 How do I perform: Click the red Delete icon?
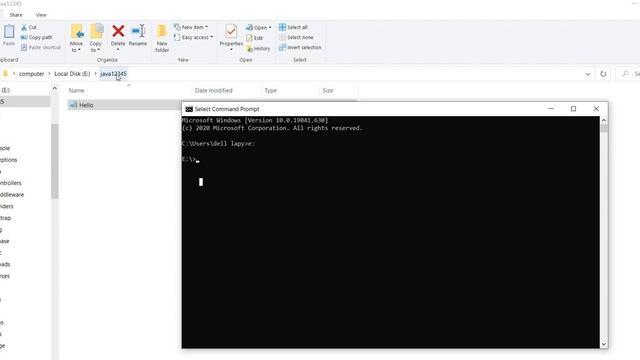(x=118, y=31)
